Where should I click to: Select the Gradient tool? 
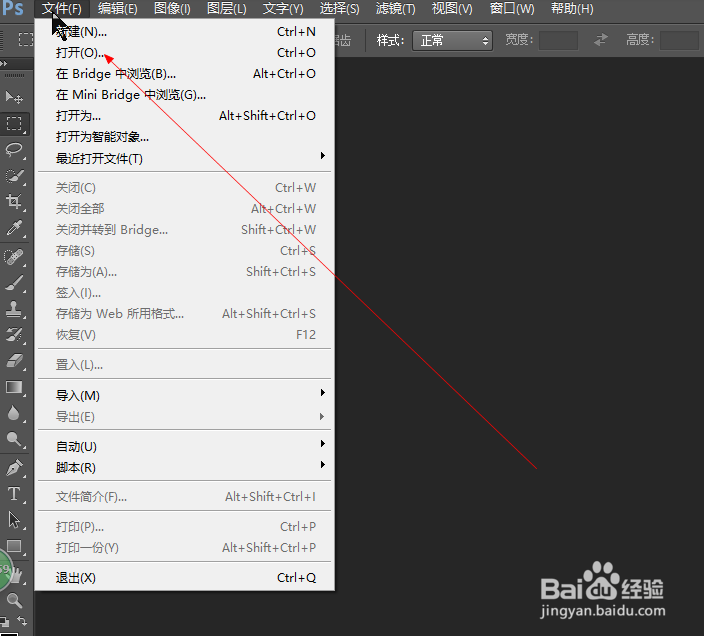pyautogui.click(x=14, y=387)
